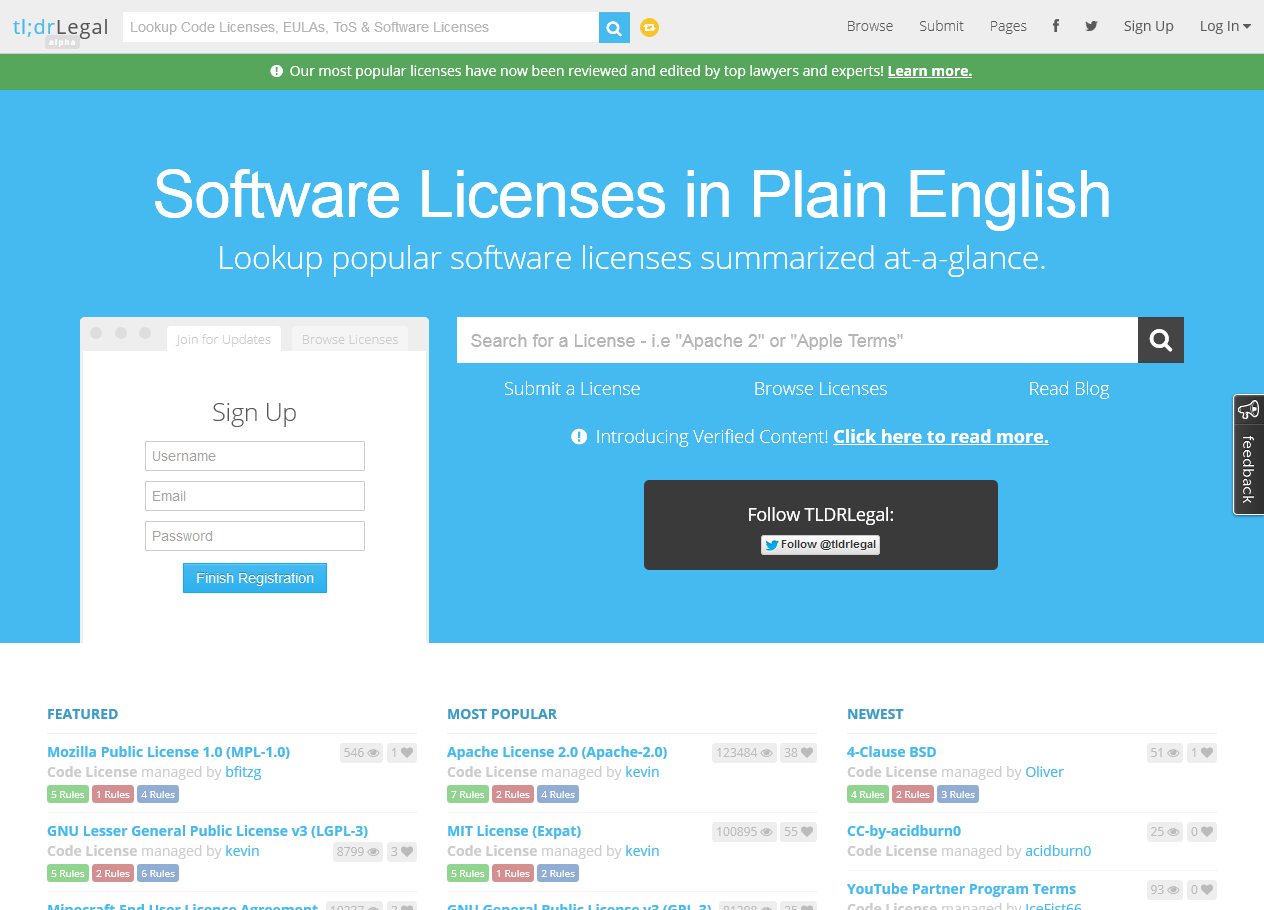Follow the Learn more link in the banner
Image resolution: width=1264 pixels, height=910 pixels.
coord(929,71)
